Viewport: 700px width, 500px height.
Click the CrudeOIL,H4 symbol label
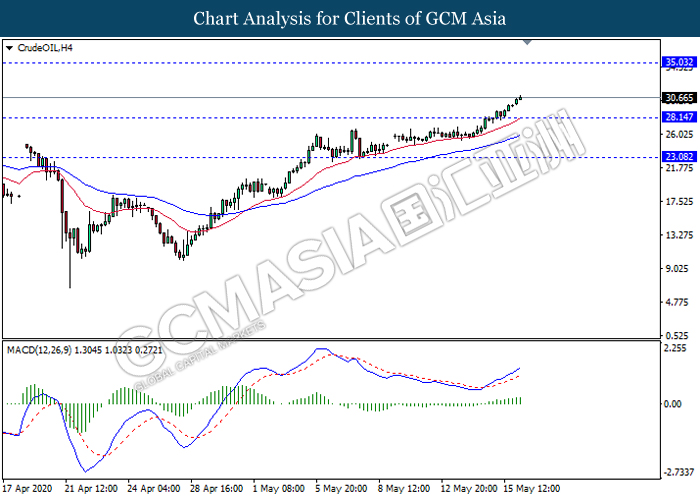pyautogui.click(x=44, y=48)
